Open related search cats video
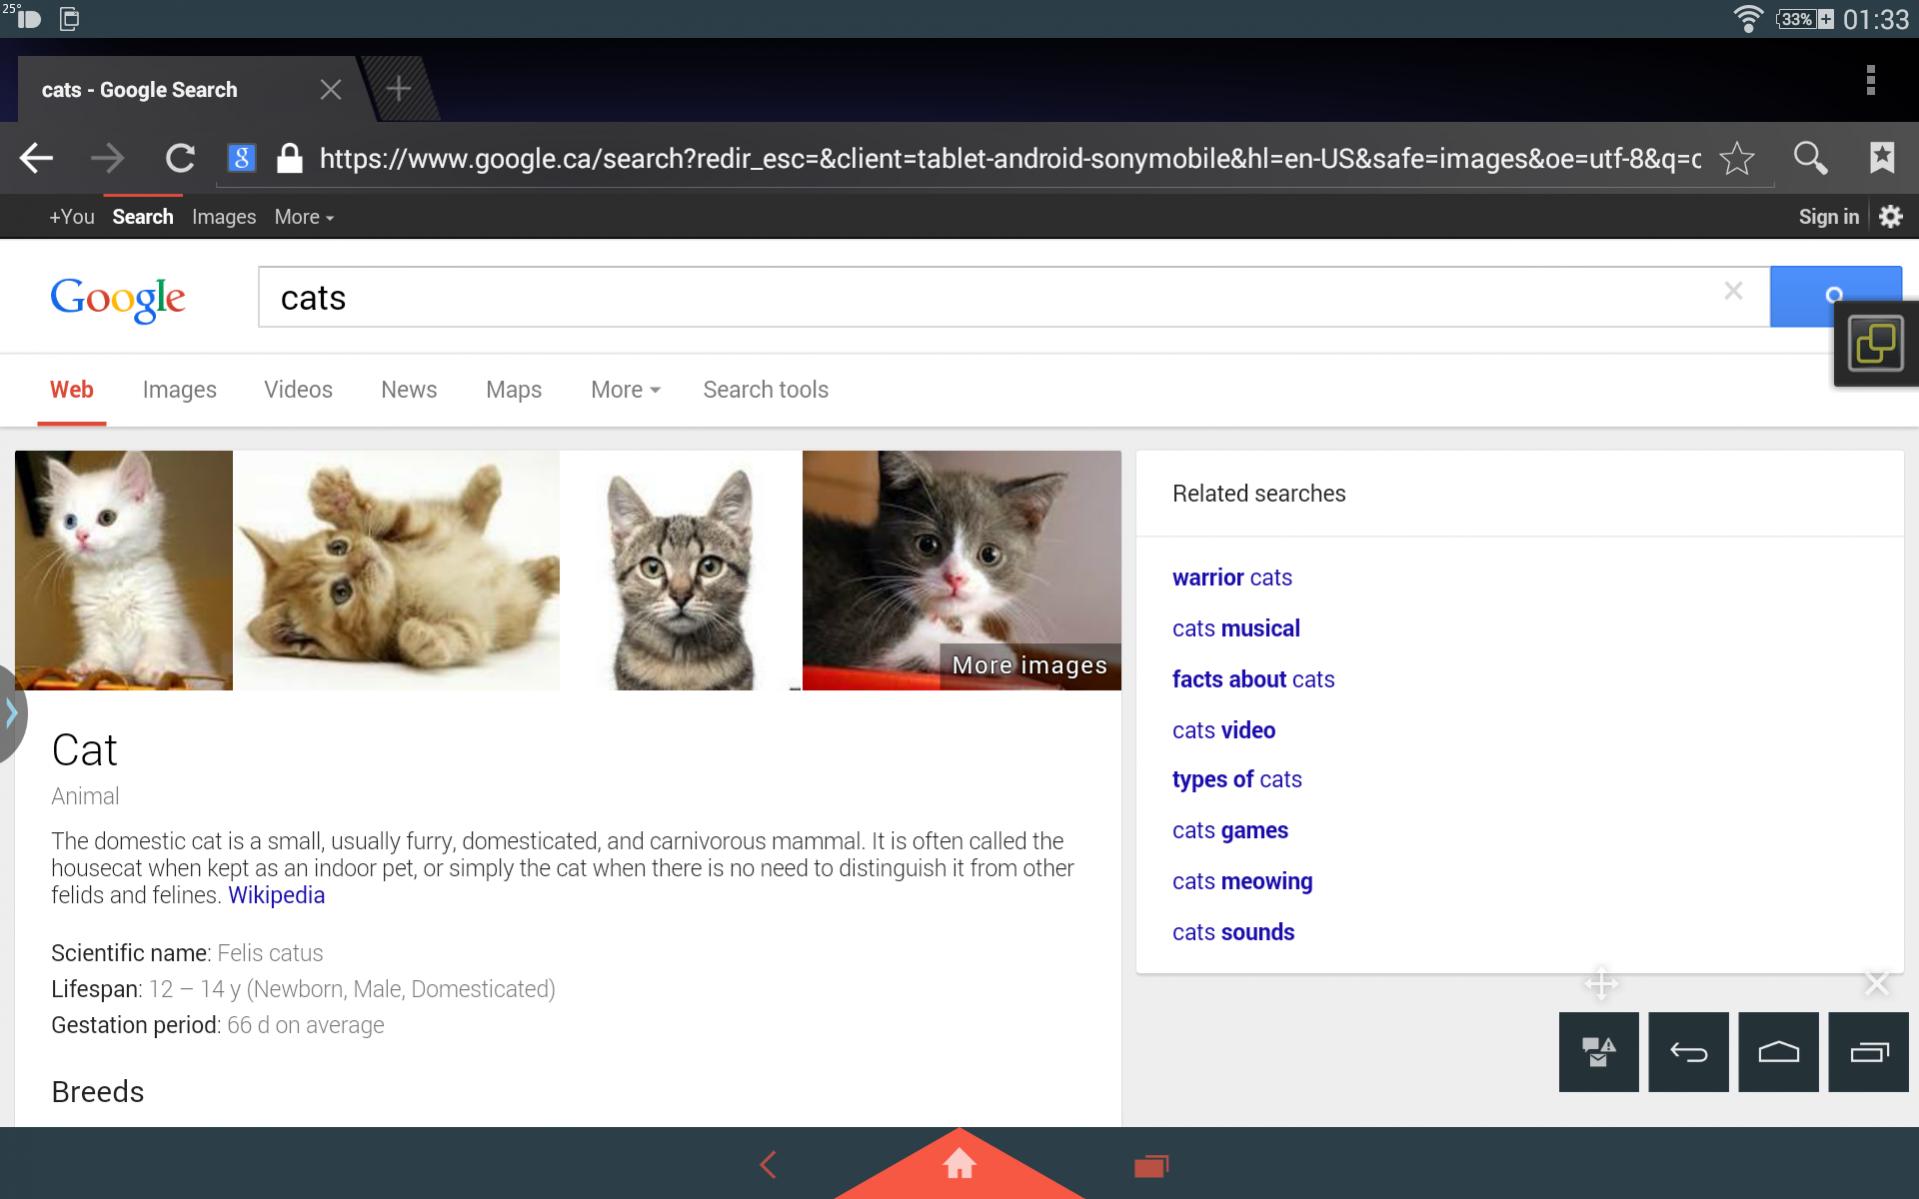This screenshot has height=1199, width=1919. coord(1224,731)
